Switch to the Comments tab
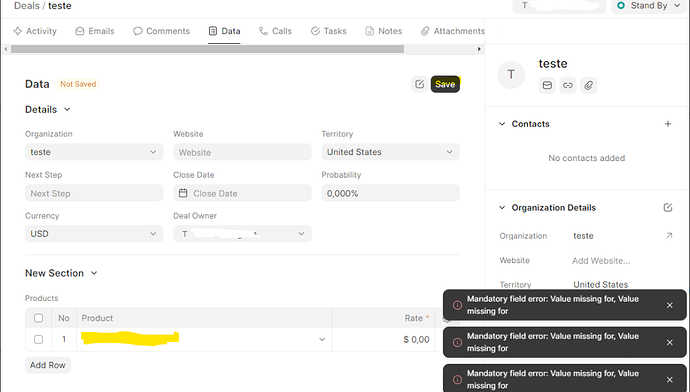The image size is (690, 392). pos(161,31)
